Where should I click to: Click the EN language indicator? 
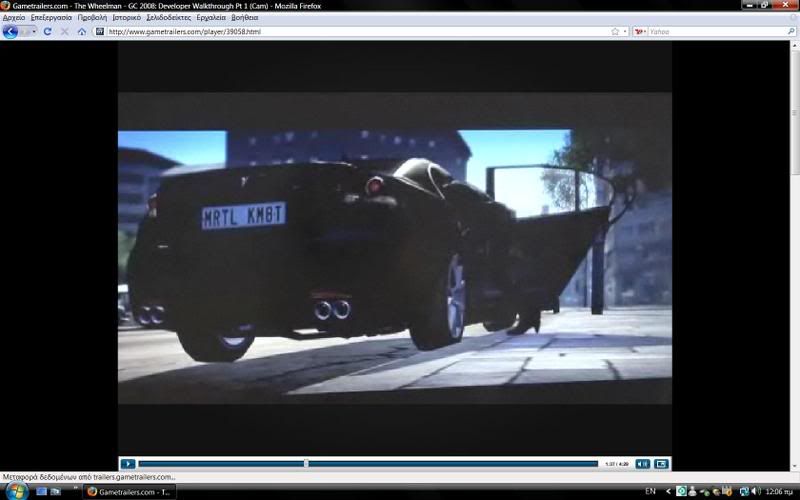(651, 491)
